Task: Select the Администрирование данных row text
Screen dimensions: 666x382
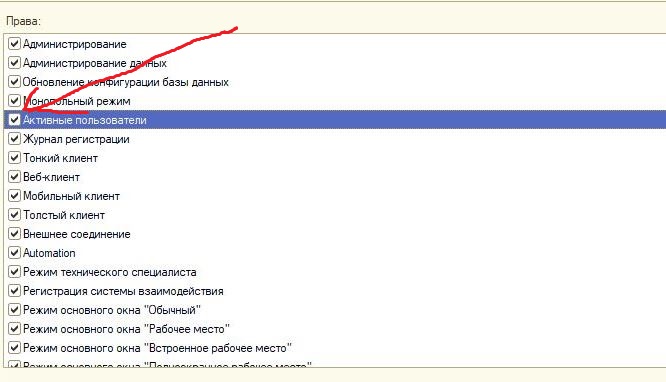Action: click(95, 63)
